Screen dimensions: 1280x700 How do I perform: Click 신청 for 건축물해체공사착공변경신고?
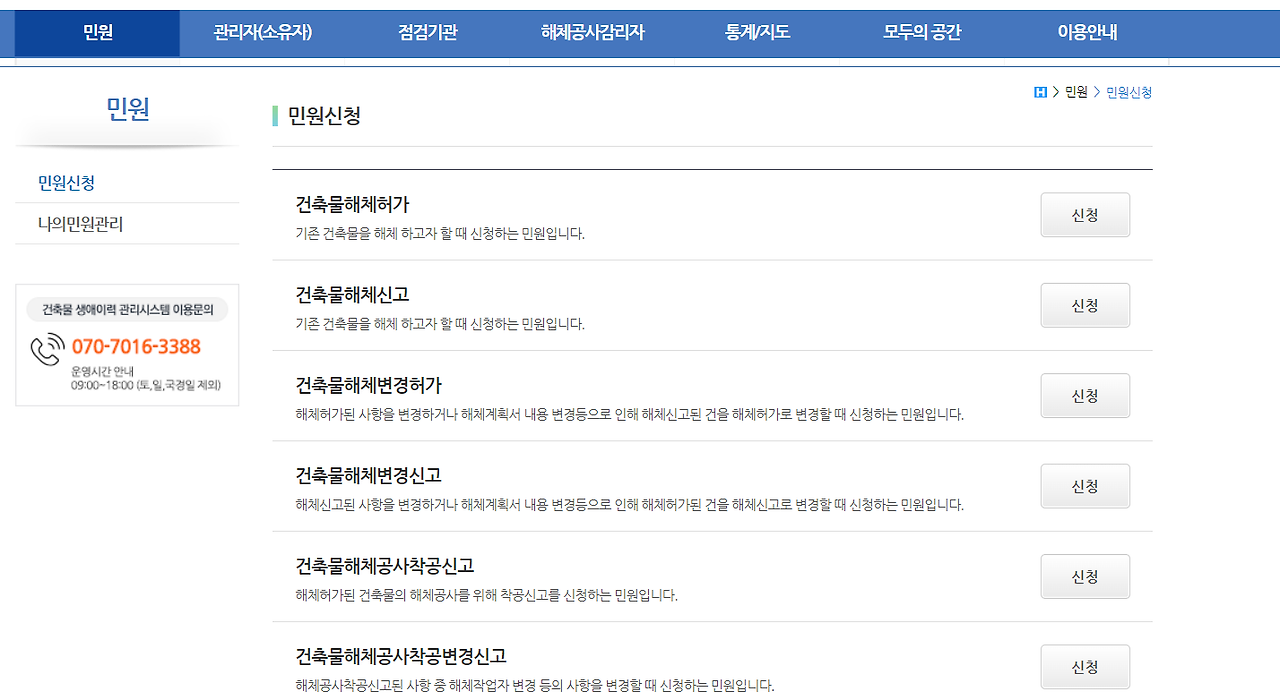pos(1085,666)
